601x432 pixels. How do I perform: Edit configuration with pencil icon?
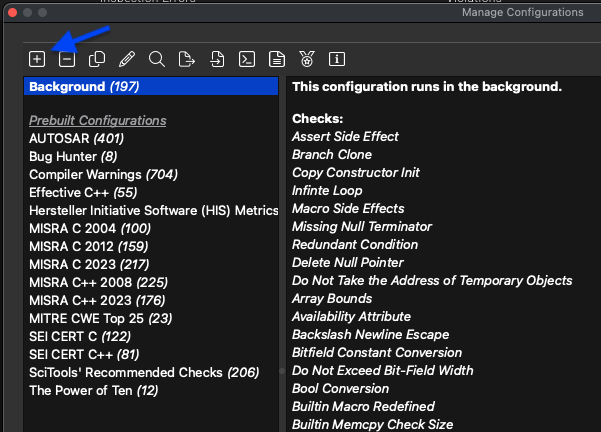(x=127, y=59)
